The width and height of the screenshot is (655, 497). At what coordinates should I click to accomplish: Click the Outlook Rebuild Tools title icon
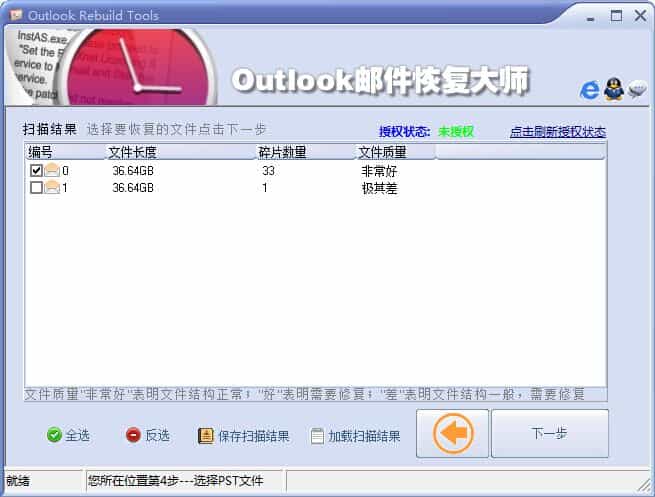tap(16, 15)
